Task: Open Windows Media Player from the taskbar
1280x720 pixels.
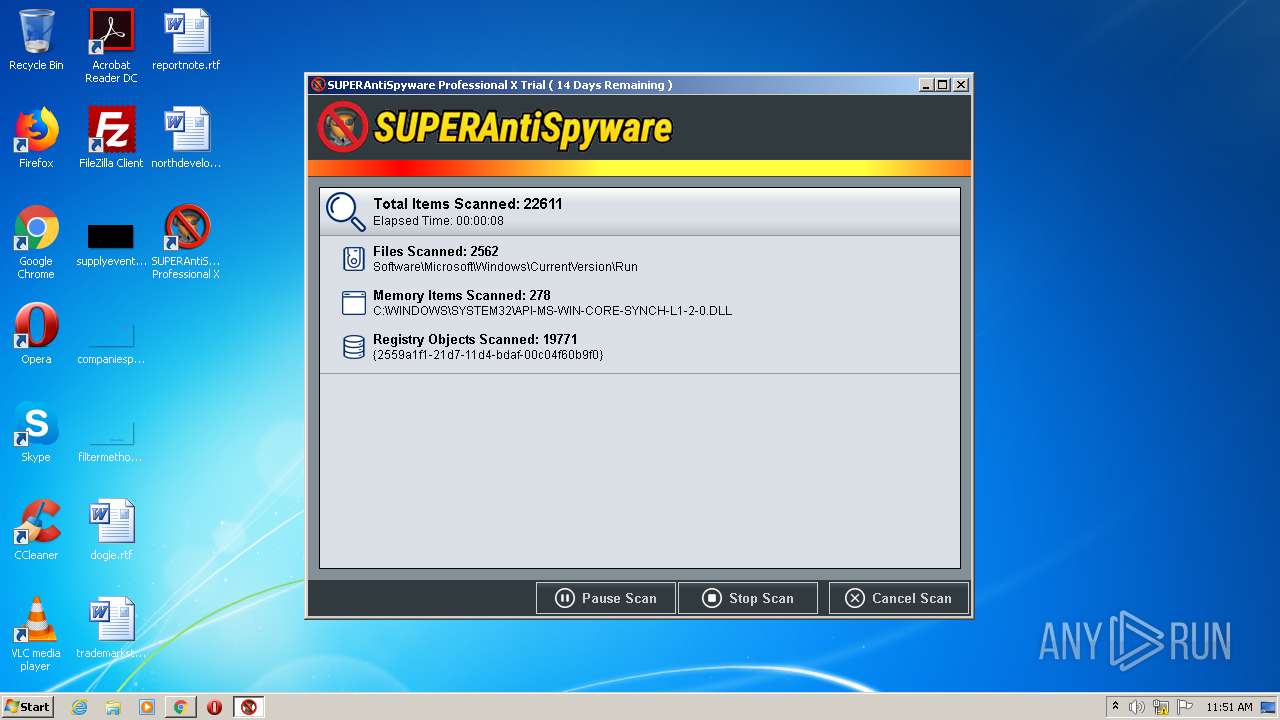Action: [x=147, y=707]
